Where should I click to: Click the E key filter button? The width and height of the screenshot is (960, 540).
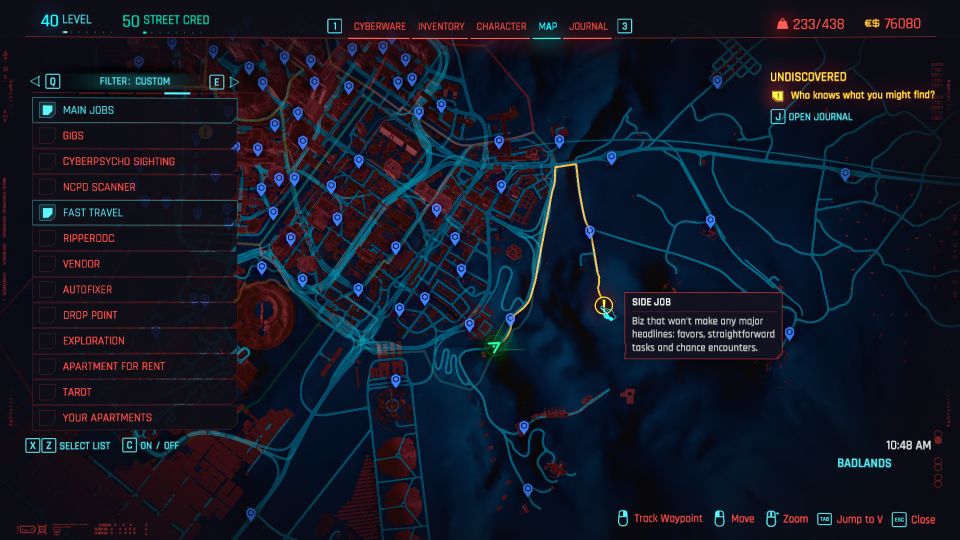[217, 81]
